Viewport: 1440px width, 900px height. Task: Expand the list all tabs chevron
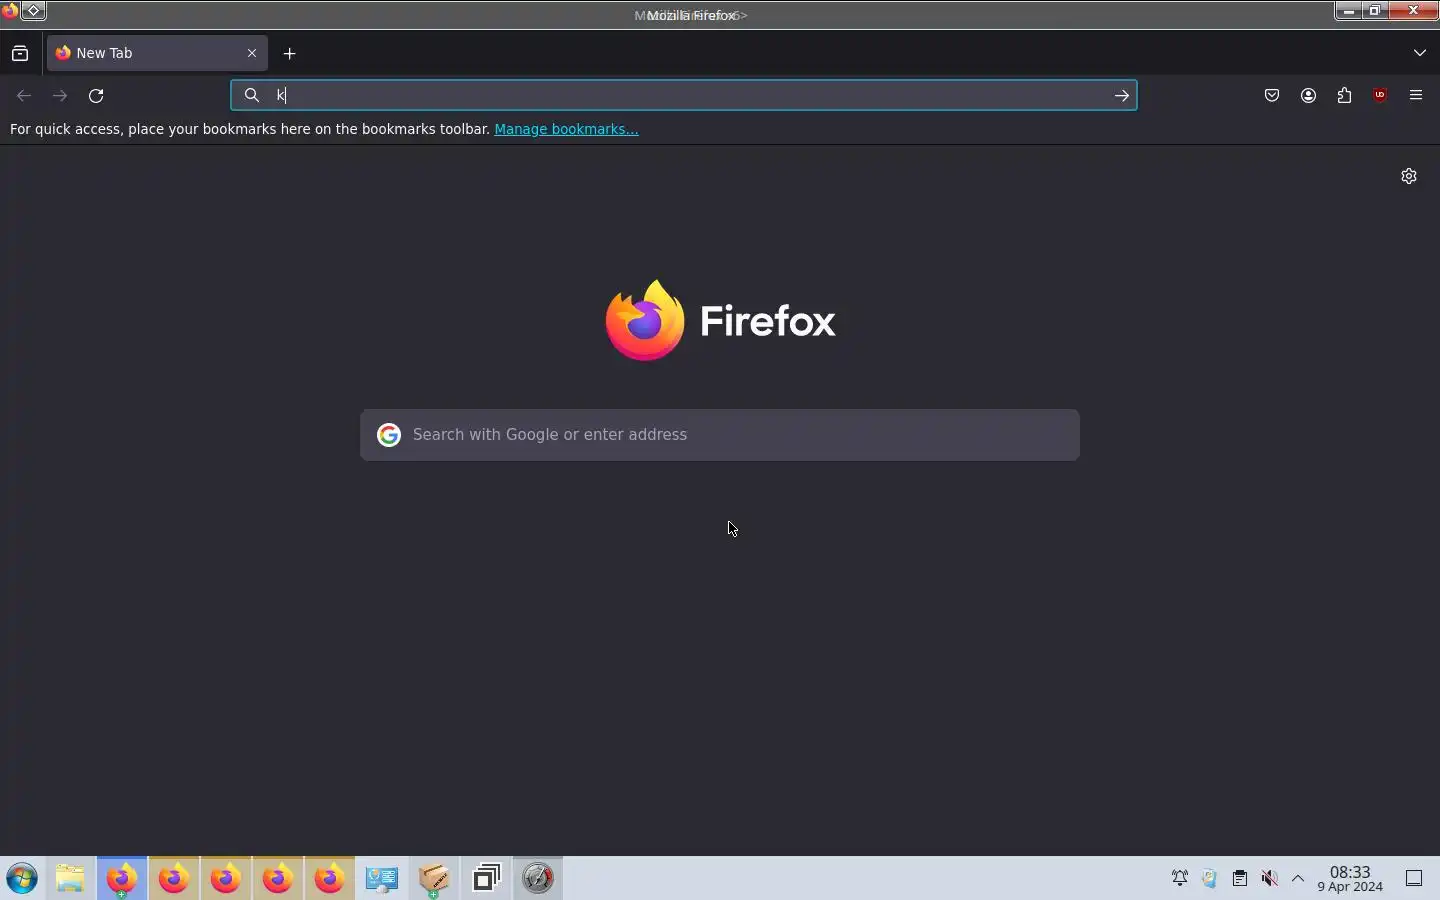(x=1421, y=54)
